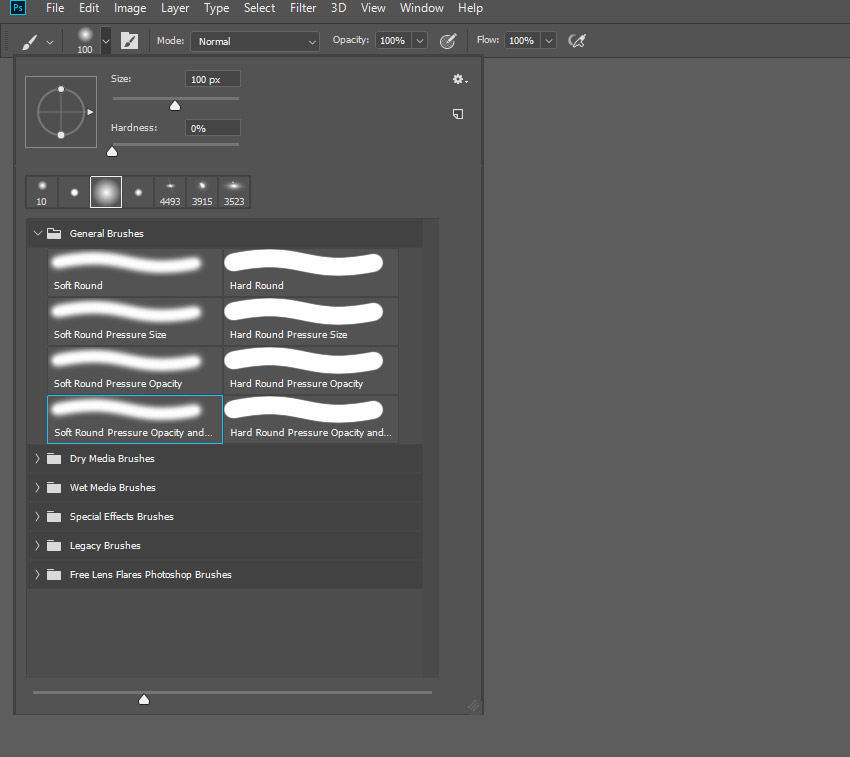Choose the Soft Round brush
This screenshot has height=757, width=850.
pyautogui.click(x=135, y=273)
